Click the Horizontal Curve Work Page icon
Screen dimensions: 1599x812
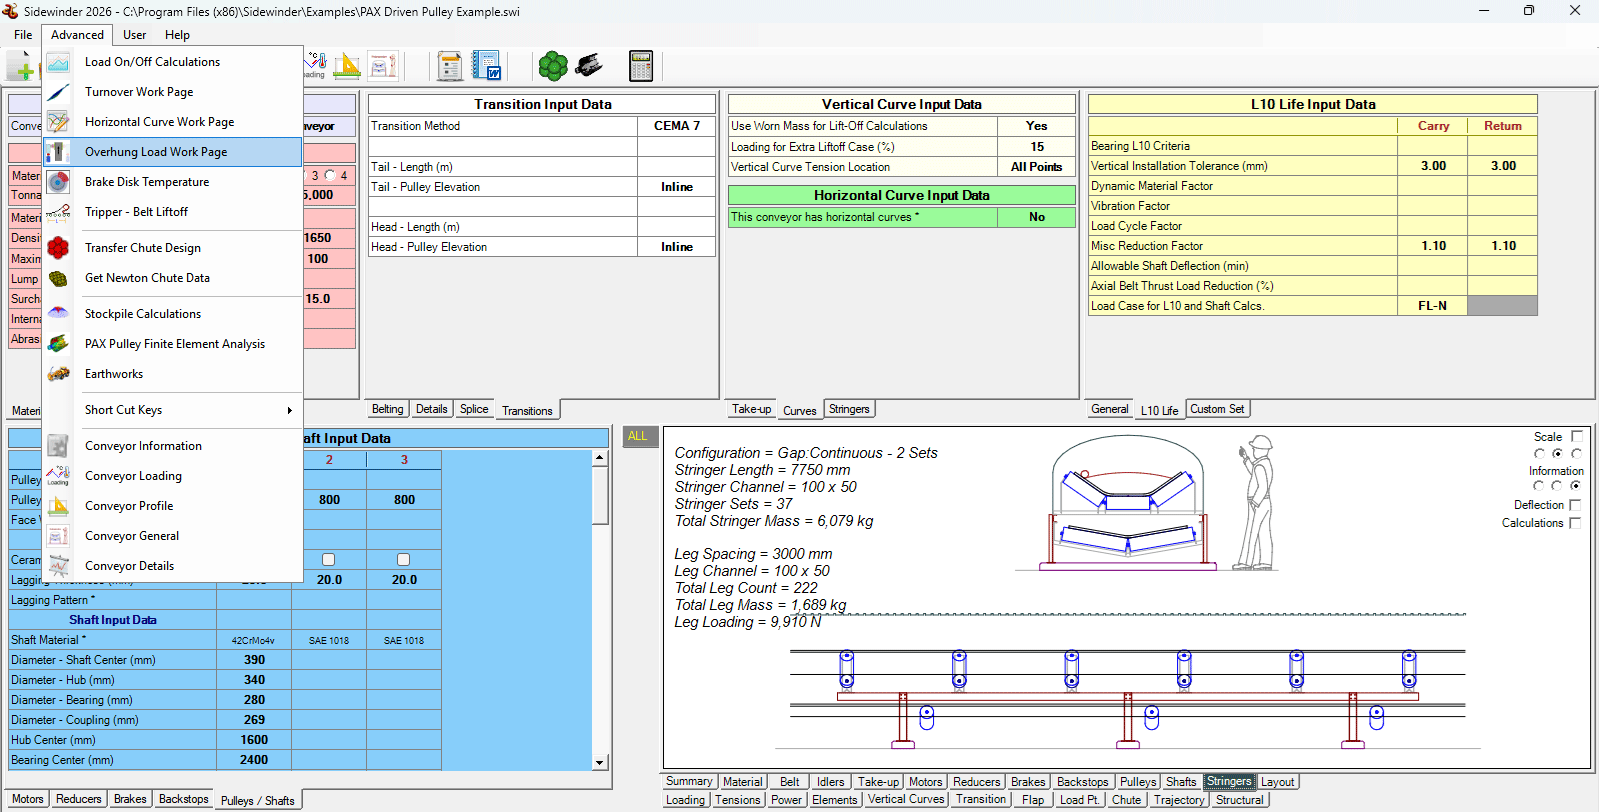point(58,122)
